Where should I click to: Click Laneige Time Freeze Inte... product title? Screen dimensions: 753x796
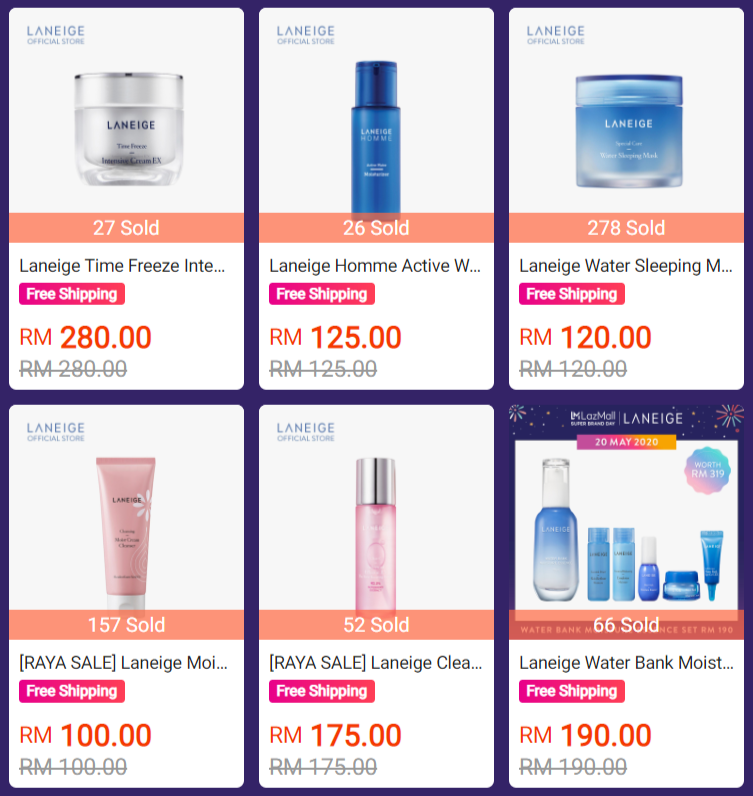[x=122, y=266]
